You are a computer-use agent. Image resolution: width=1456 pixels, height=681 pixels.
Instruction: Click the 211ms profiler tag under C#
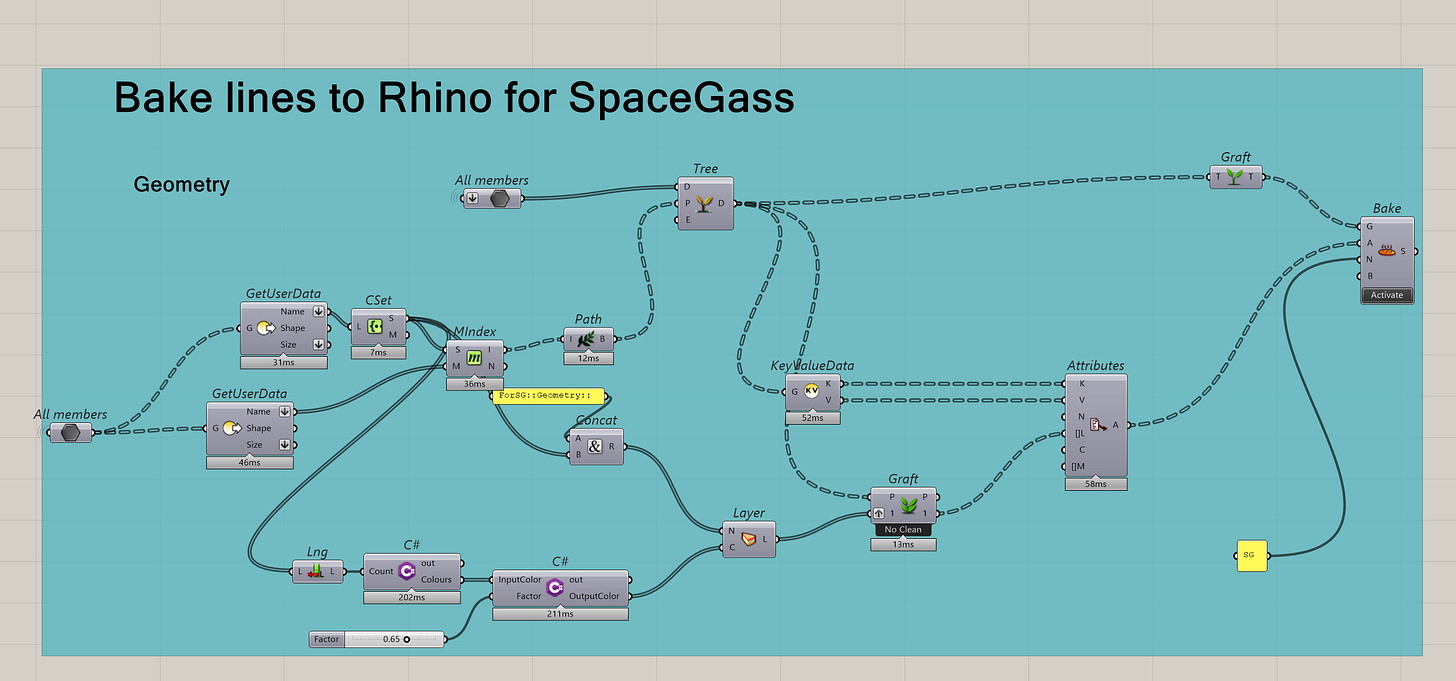tap(561, 614)
